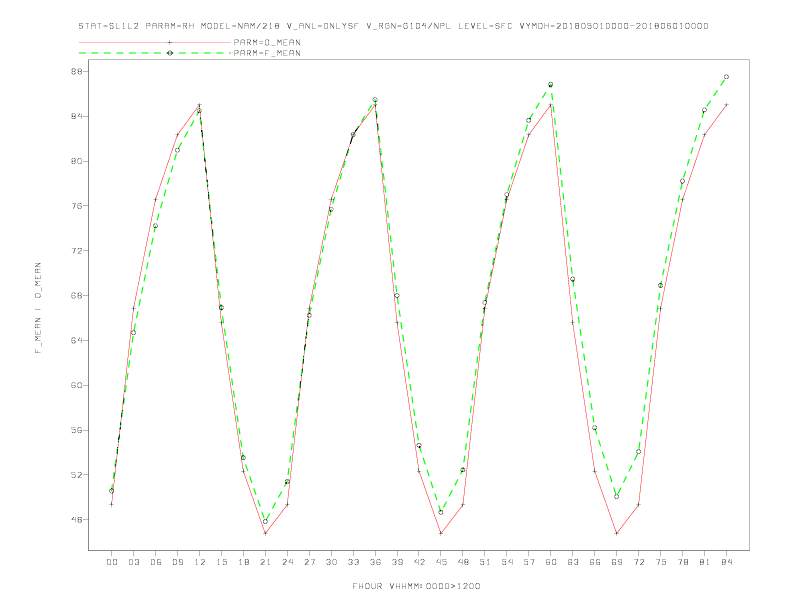Click the y-axis tick label 60

click(77, 385)
